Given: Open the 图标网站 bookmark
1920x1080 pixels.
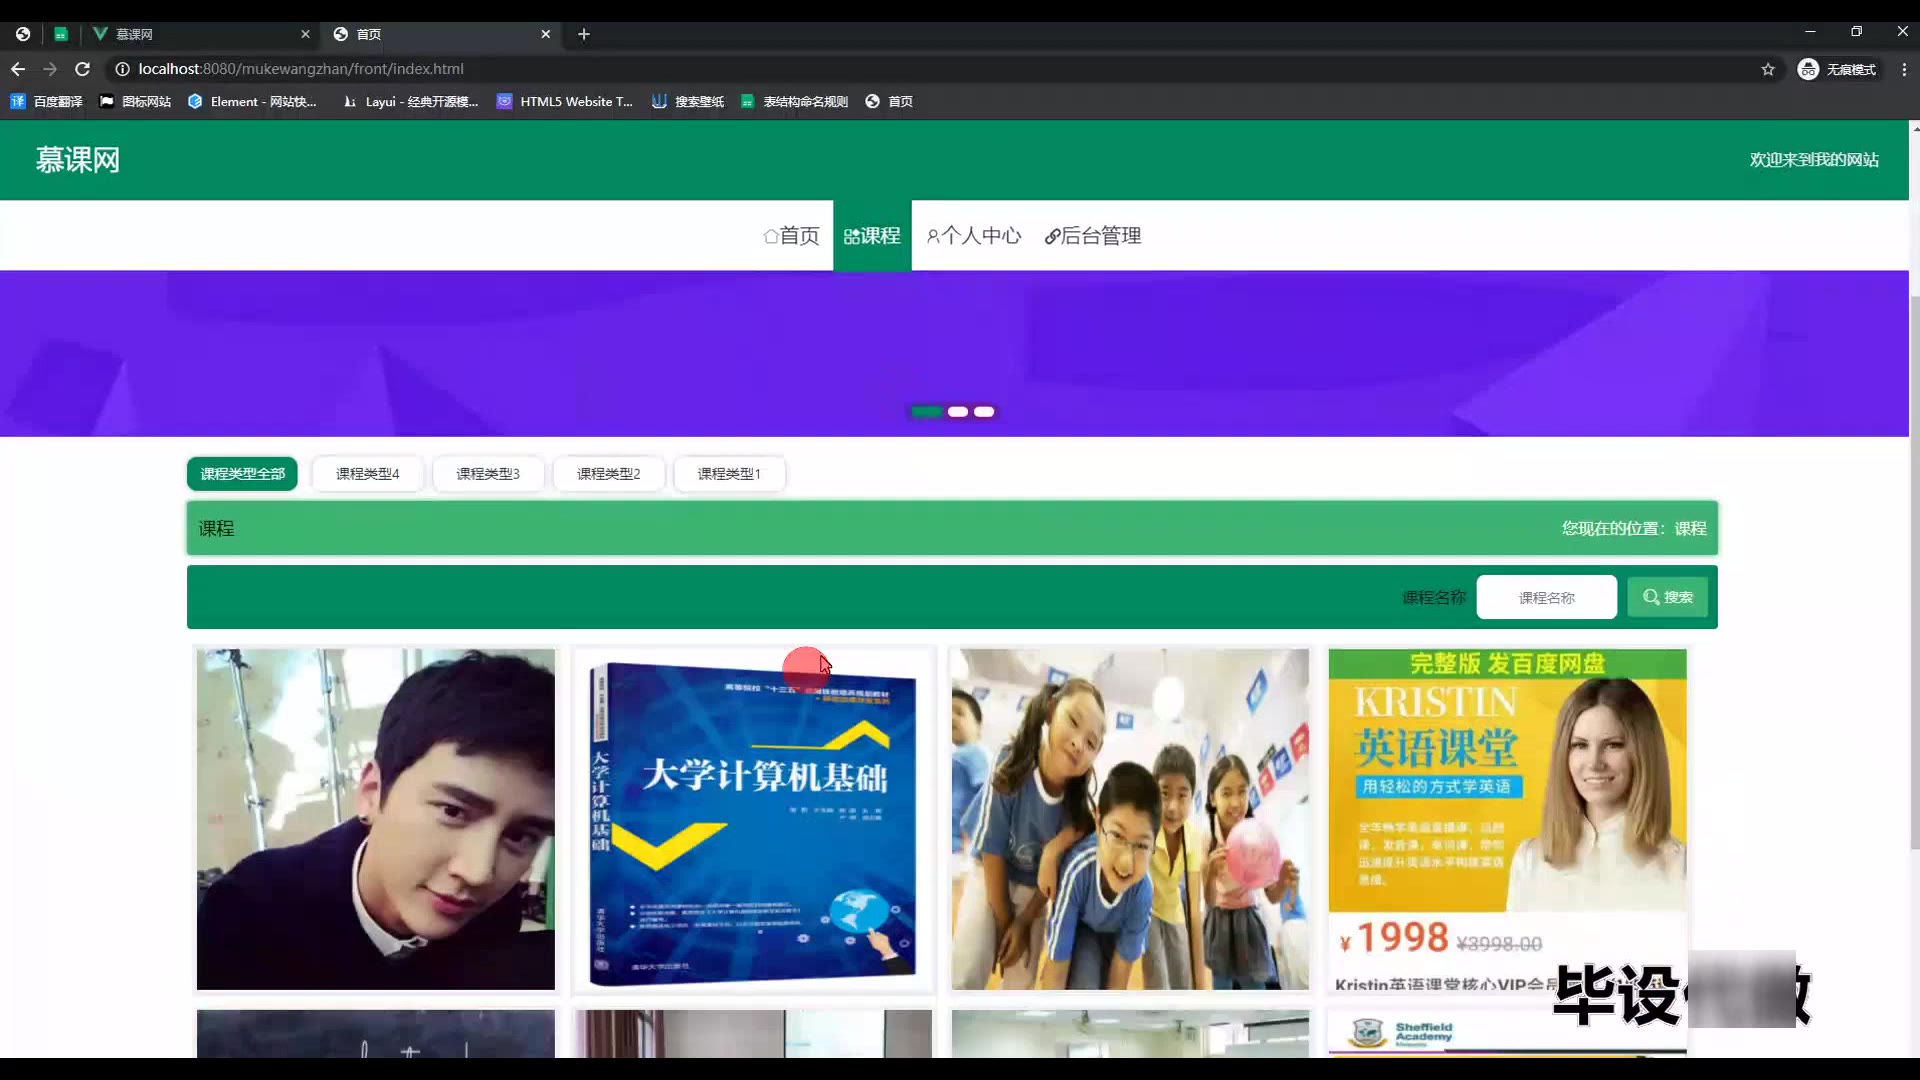Looking at the screenshot, I should [x=135, y=101].
